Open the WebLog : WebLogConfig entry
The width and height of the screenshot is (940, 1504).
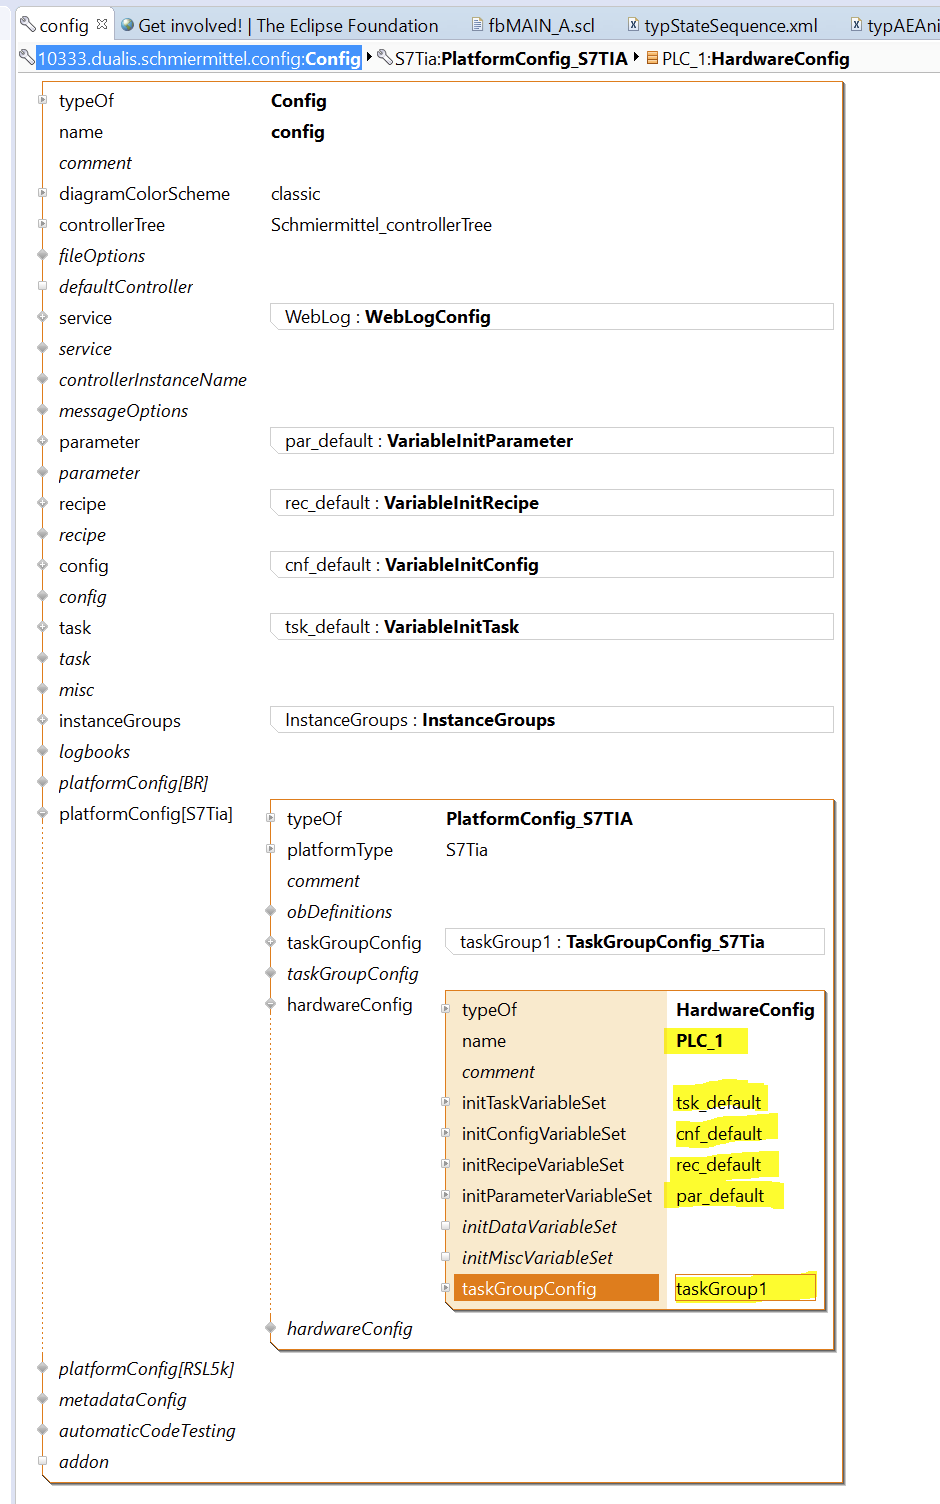(551, 317)
